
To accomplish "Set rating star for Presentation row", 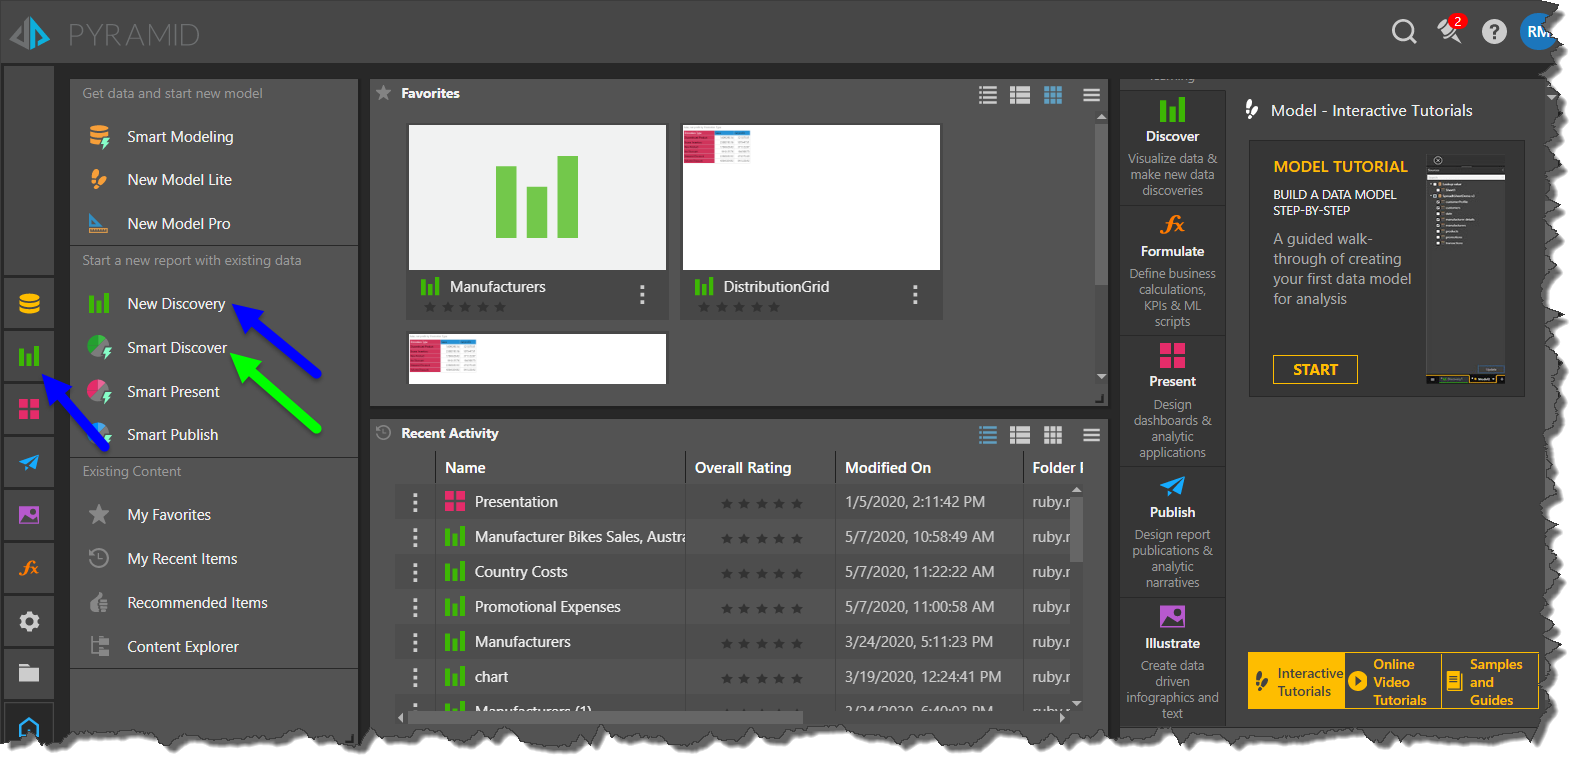I will click(x=762, y=503).
